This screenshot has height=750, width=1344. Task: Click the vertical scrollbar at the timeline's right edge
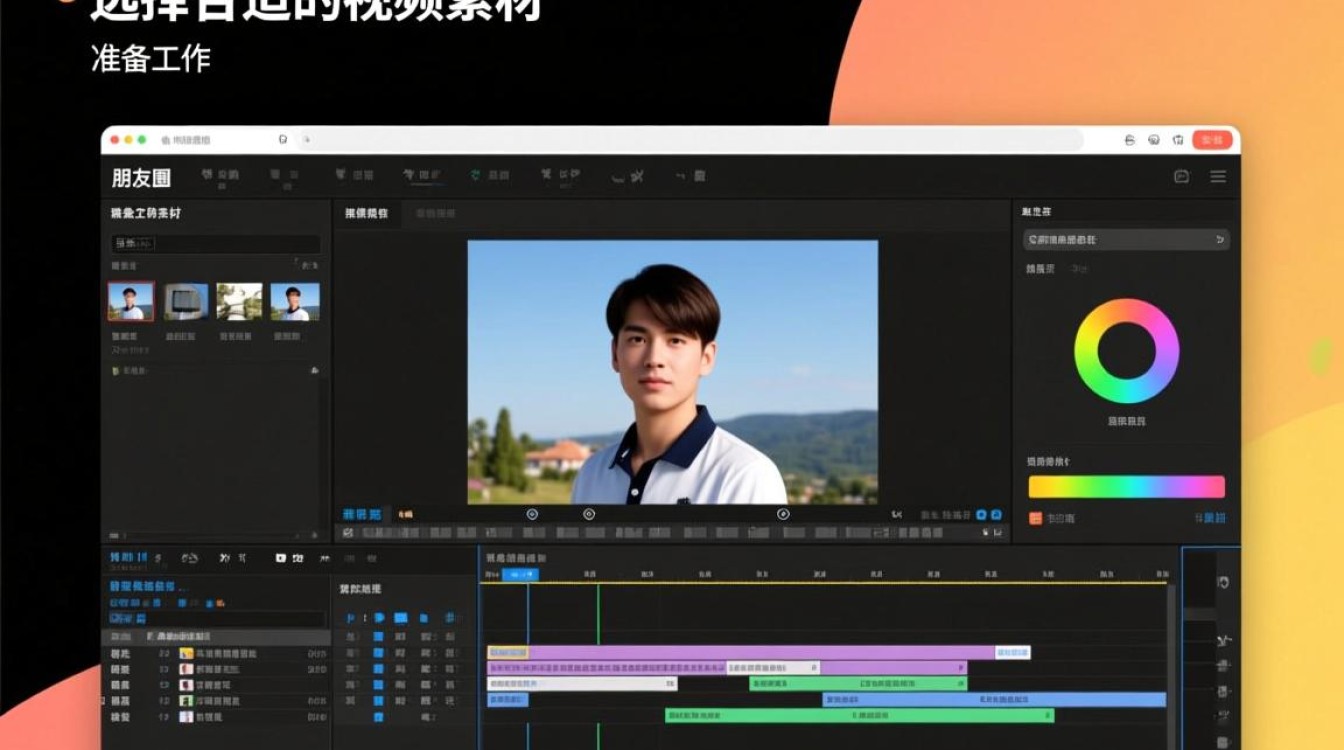[1172, 665]
